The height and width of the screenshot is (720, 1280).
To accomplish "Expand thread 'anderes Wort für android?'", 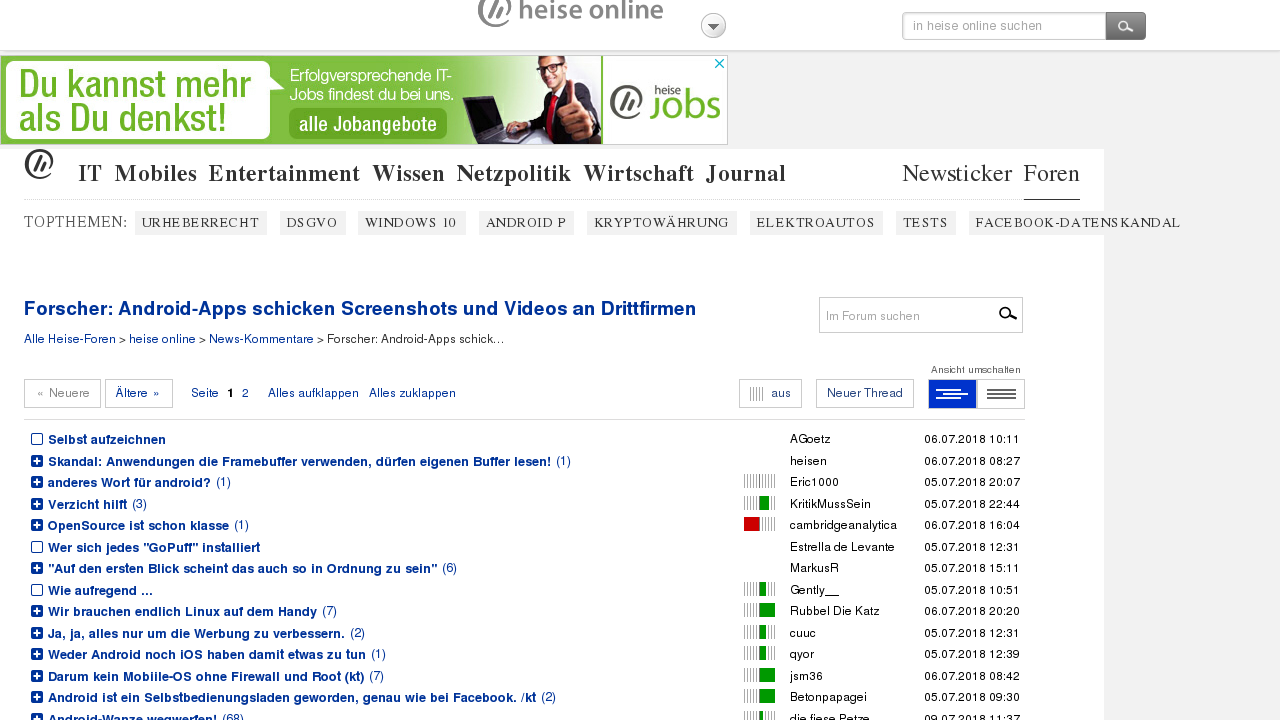I will point(37,482).
